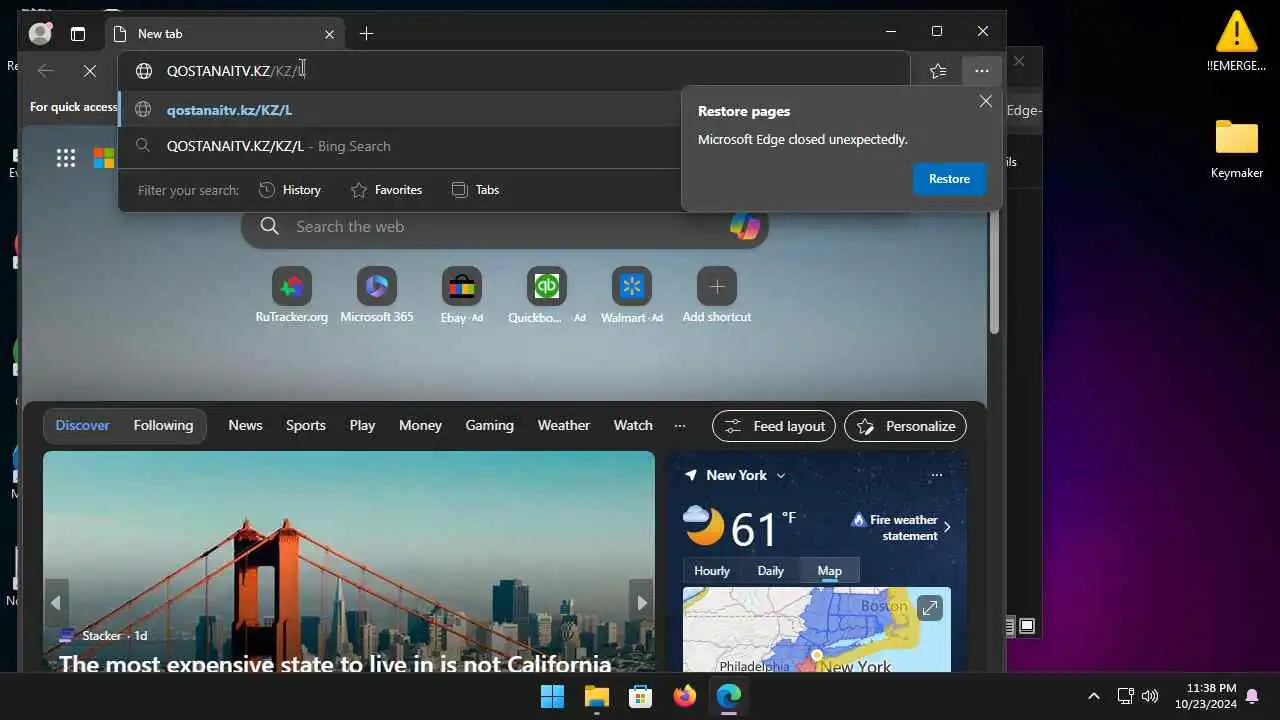Open the Keymaker desktop folder
1280x720 pixels.
tap(1237, 149)
